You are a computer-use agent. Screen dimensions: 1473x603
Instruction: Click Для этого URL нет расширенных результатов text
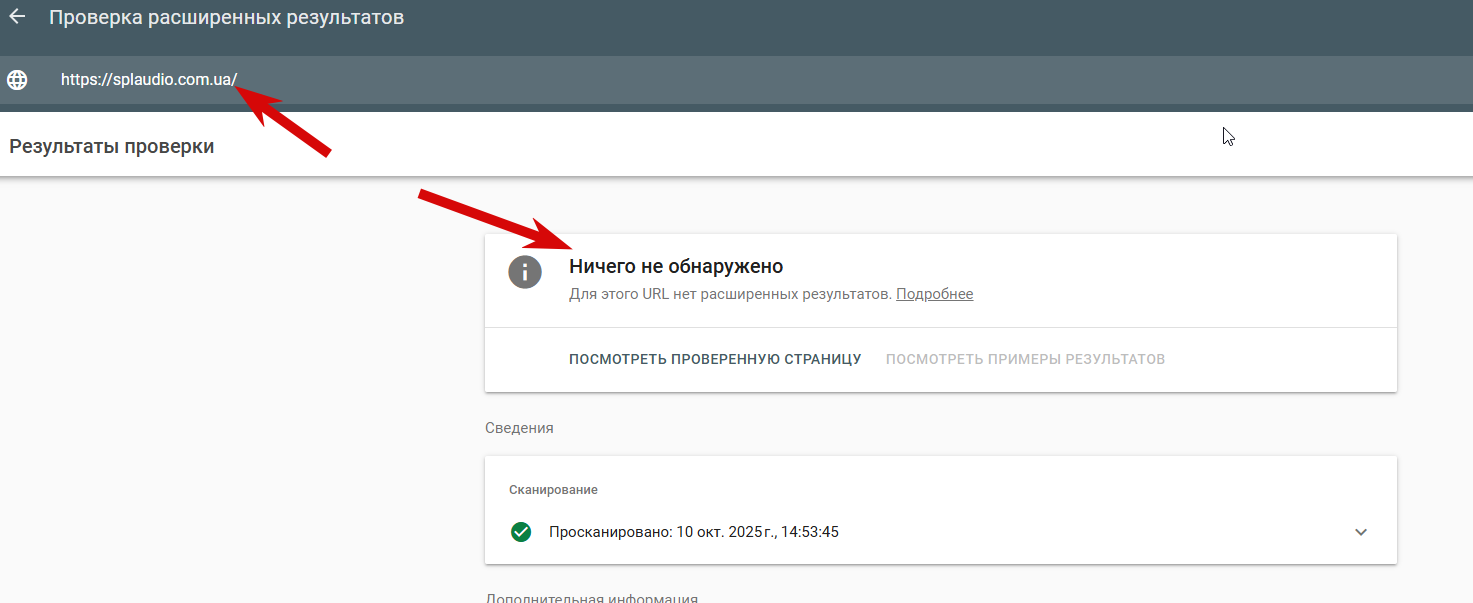(730, 294)
